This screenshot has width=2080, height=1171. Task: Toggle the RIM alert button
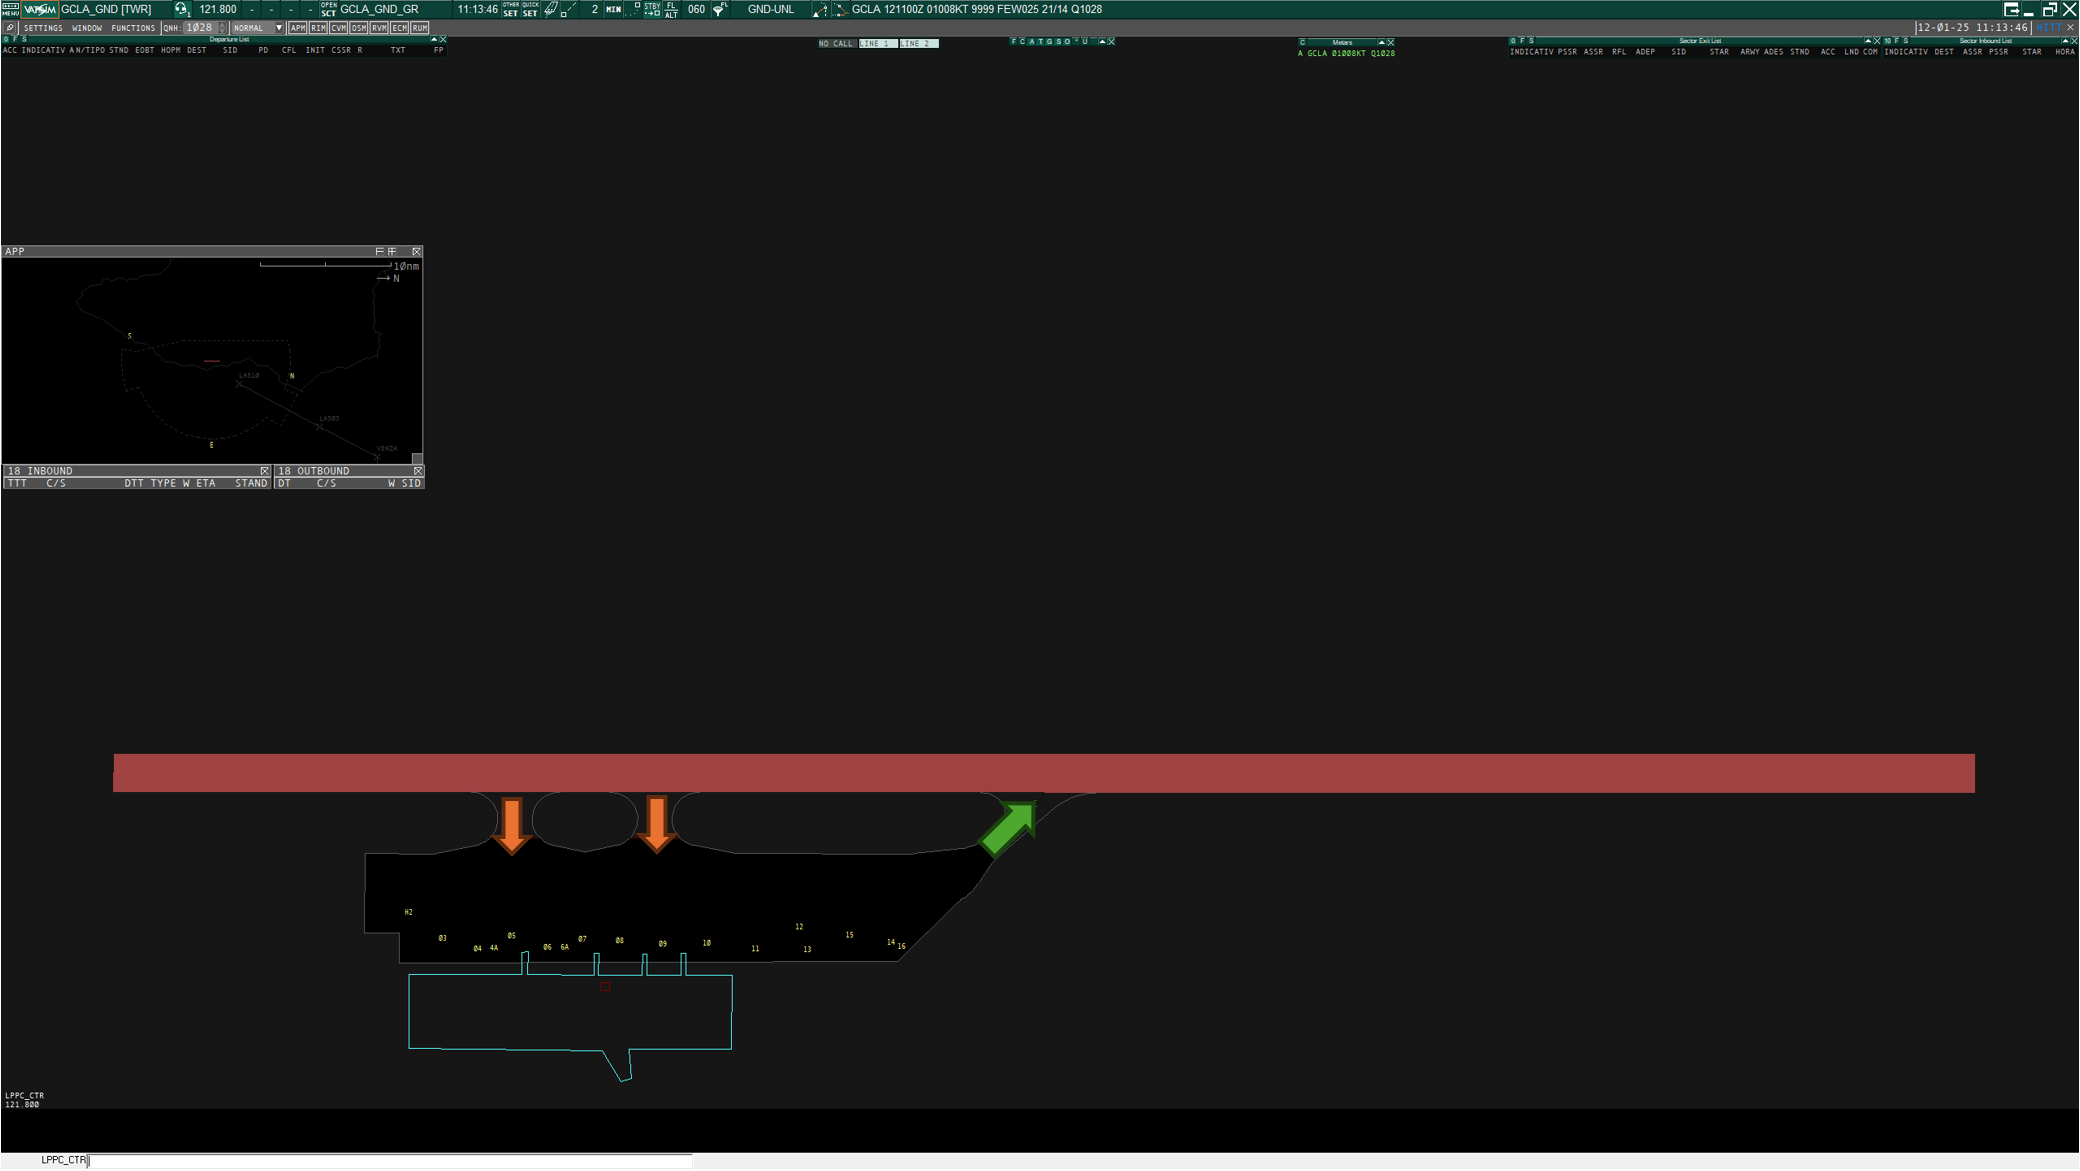tap(318, 28)
